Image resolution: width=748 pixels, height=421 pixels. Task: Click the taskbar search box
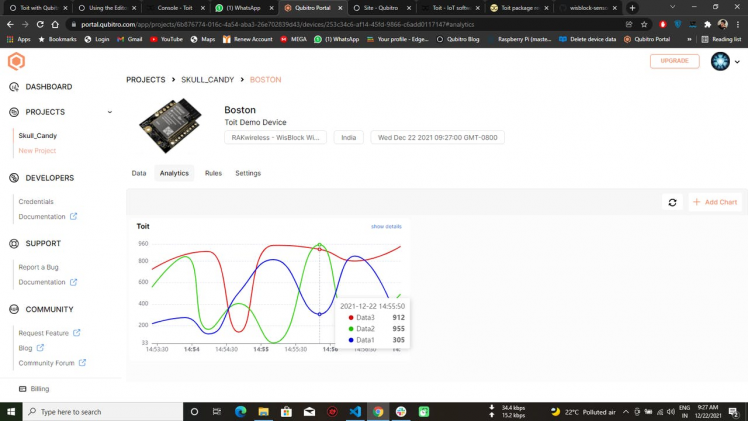point(103,411)
